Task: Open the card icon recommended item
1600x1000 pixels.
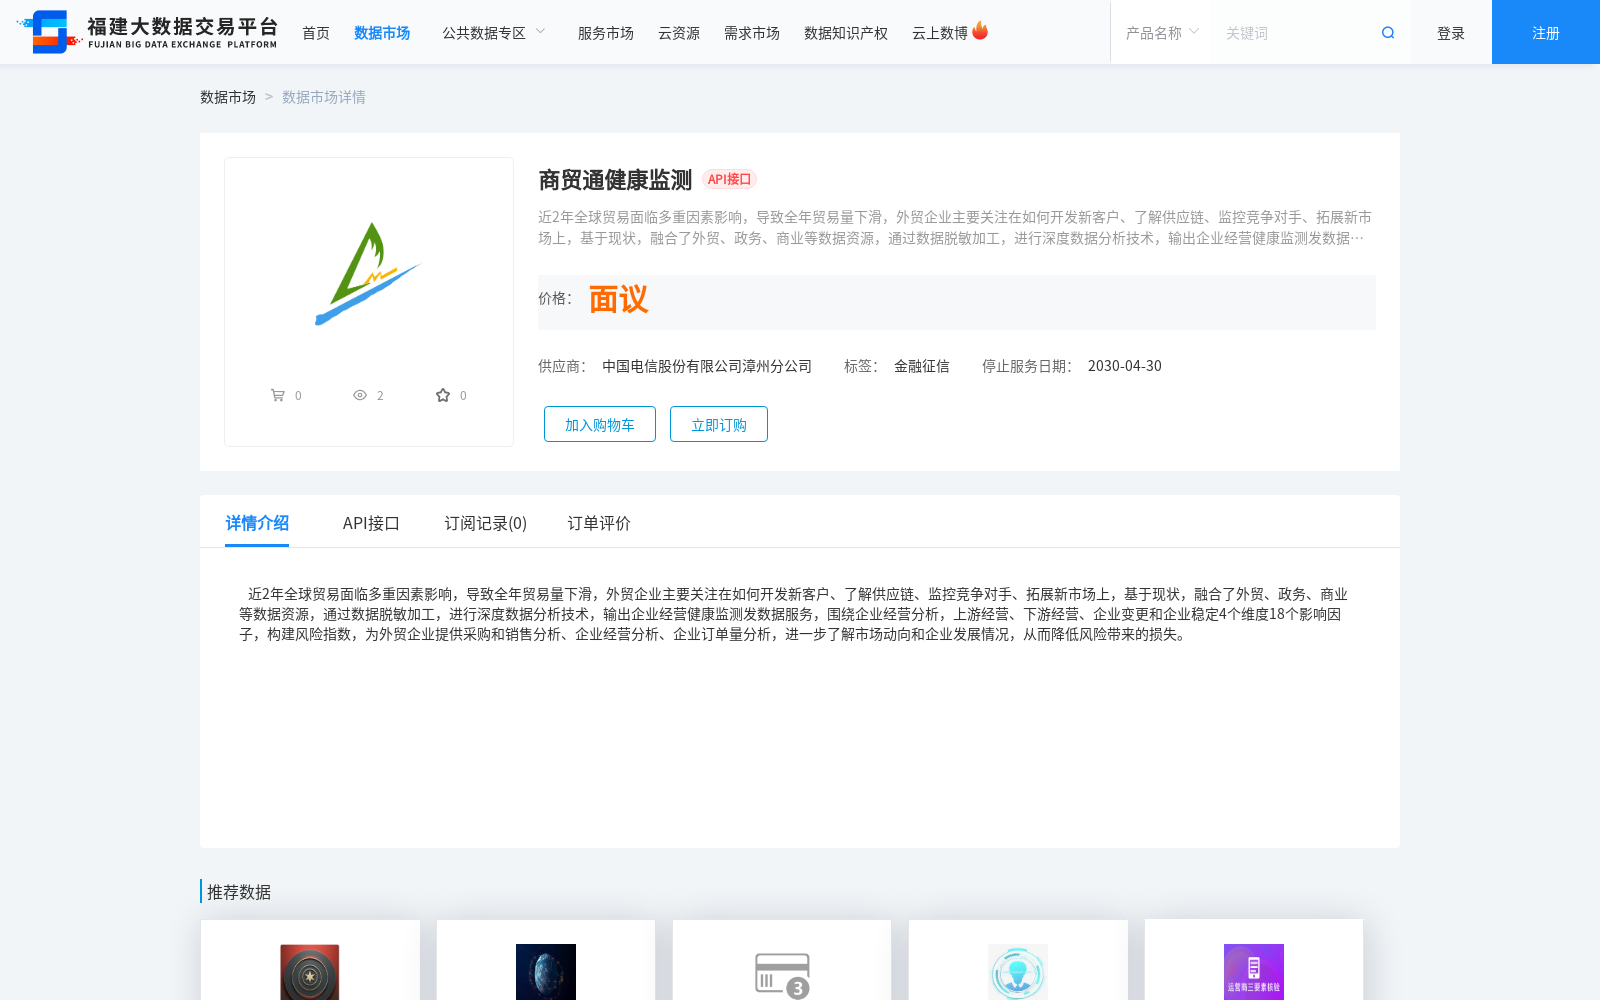Action: (782, 975)
